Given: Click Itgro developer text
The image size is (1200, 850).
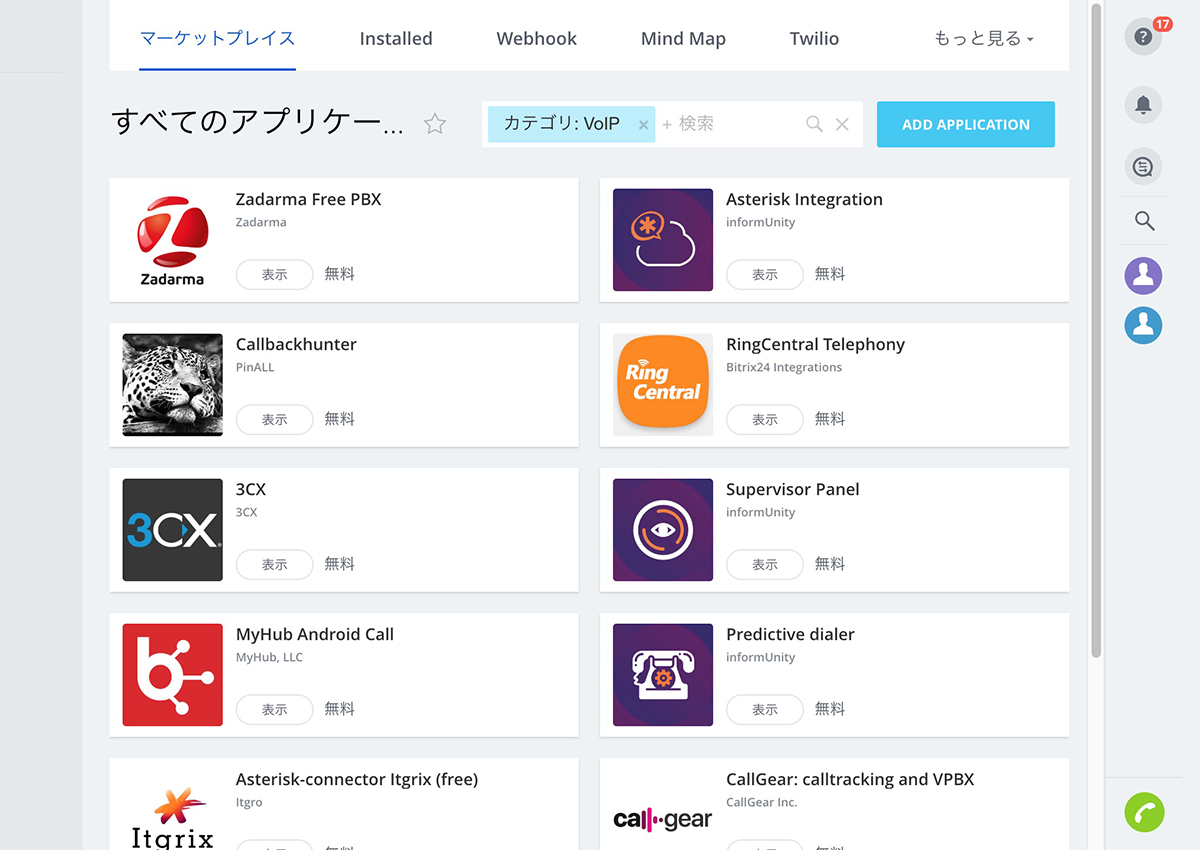Looking at the screenshot, I should [x=249, y=802].
